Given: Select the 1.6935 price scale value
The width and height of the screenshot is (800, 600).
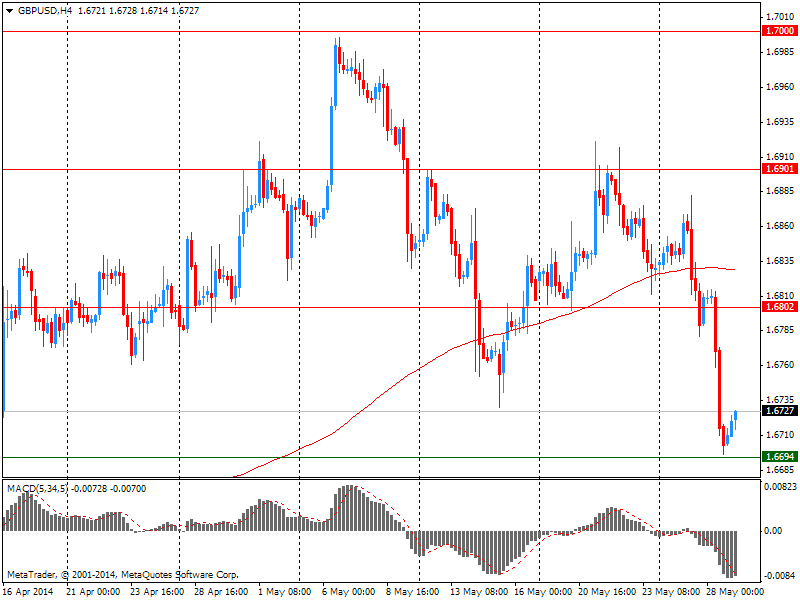Looking at the screenshot, I should click(x=780, y=121).
